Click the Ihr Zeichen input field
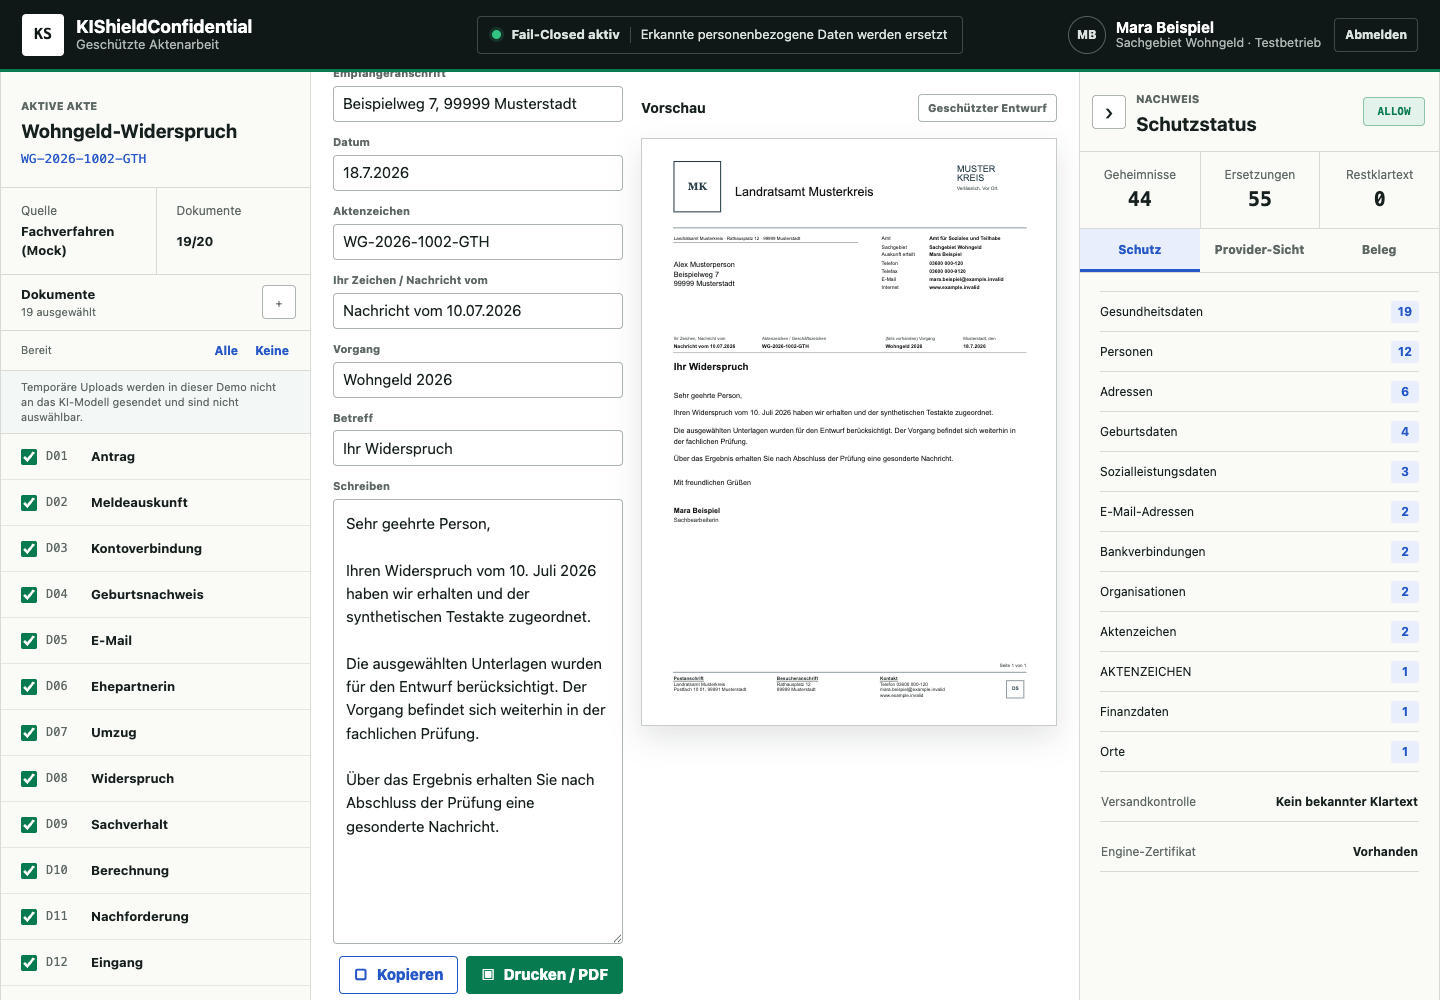 478,311
